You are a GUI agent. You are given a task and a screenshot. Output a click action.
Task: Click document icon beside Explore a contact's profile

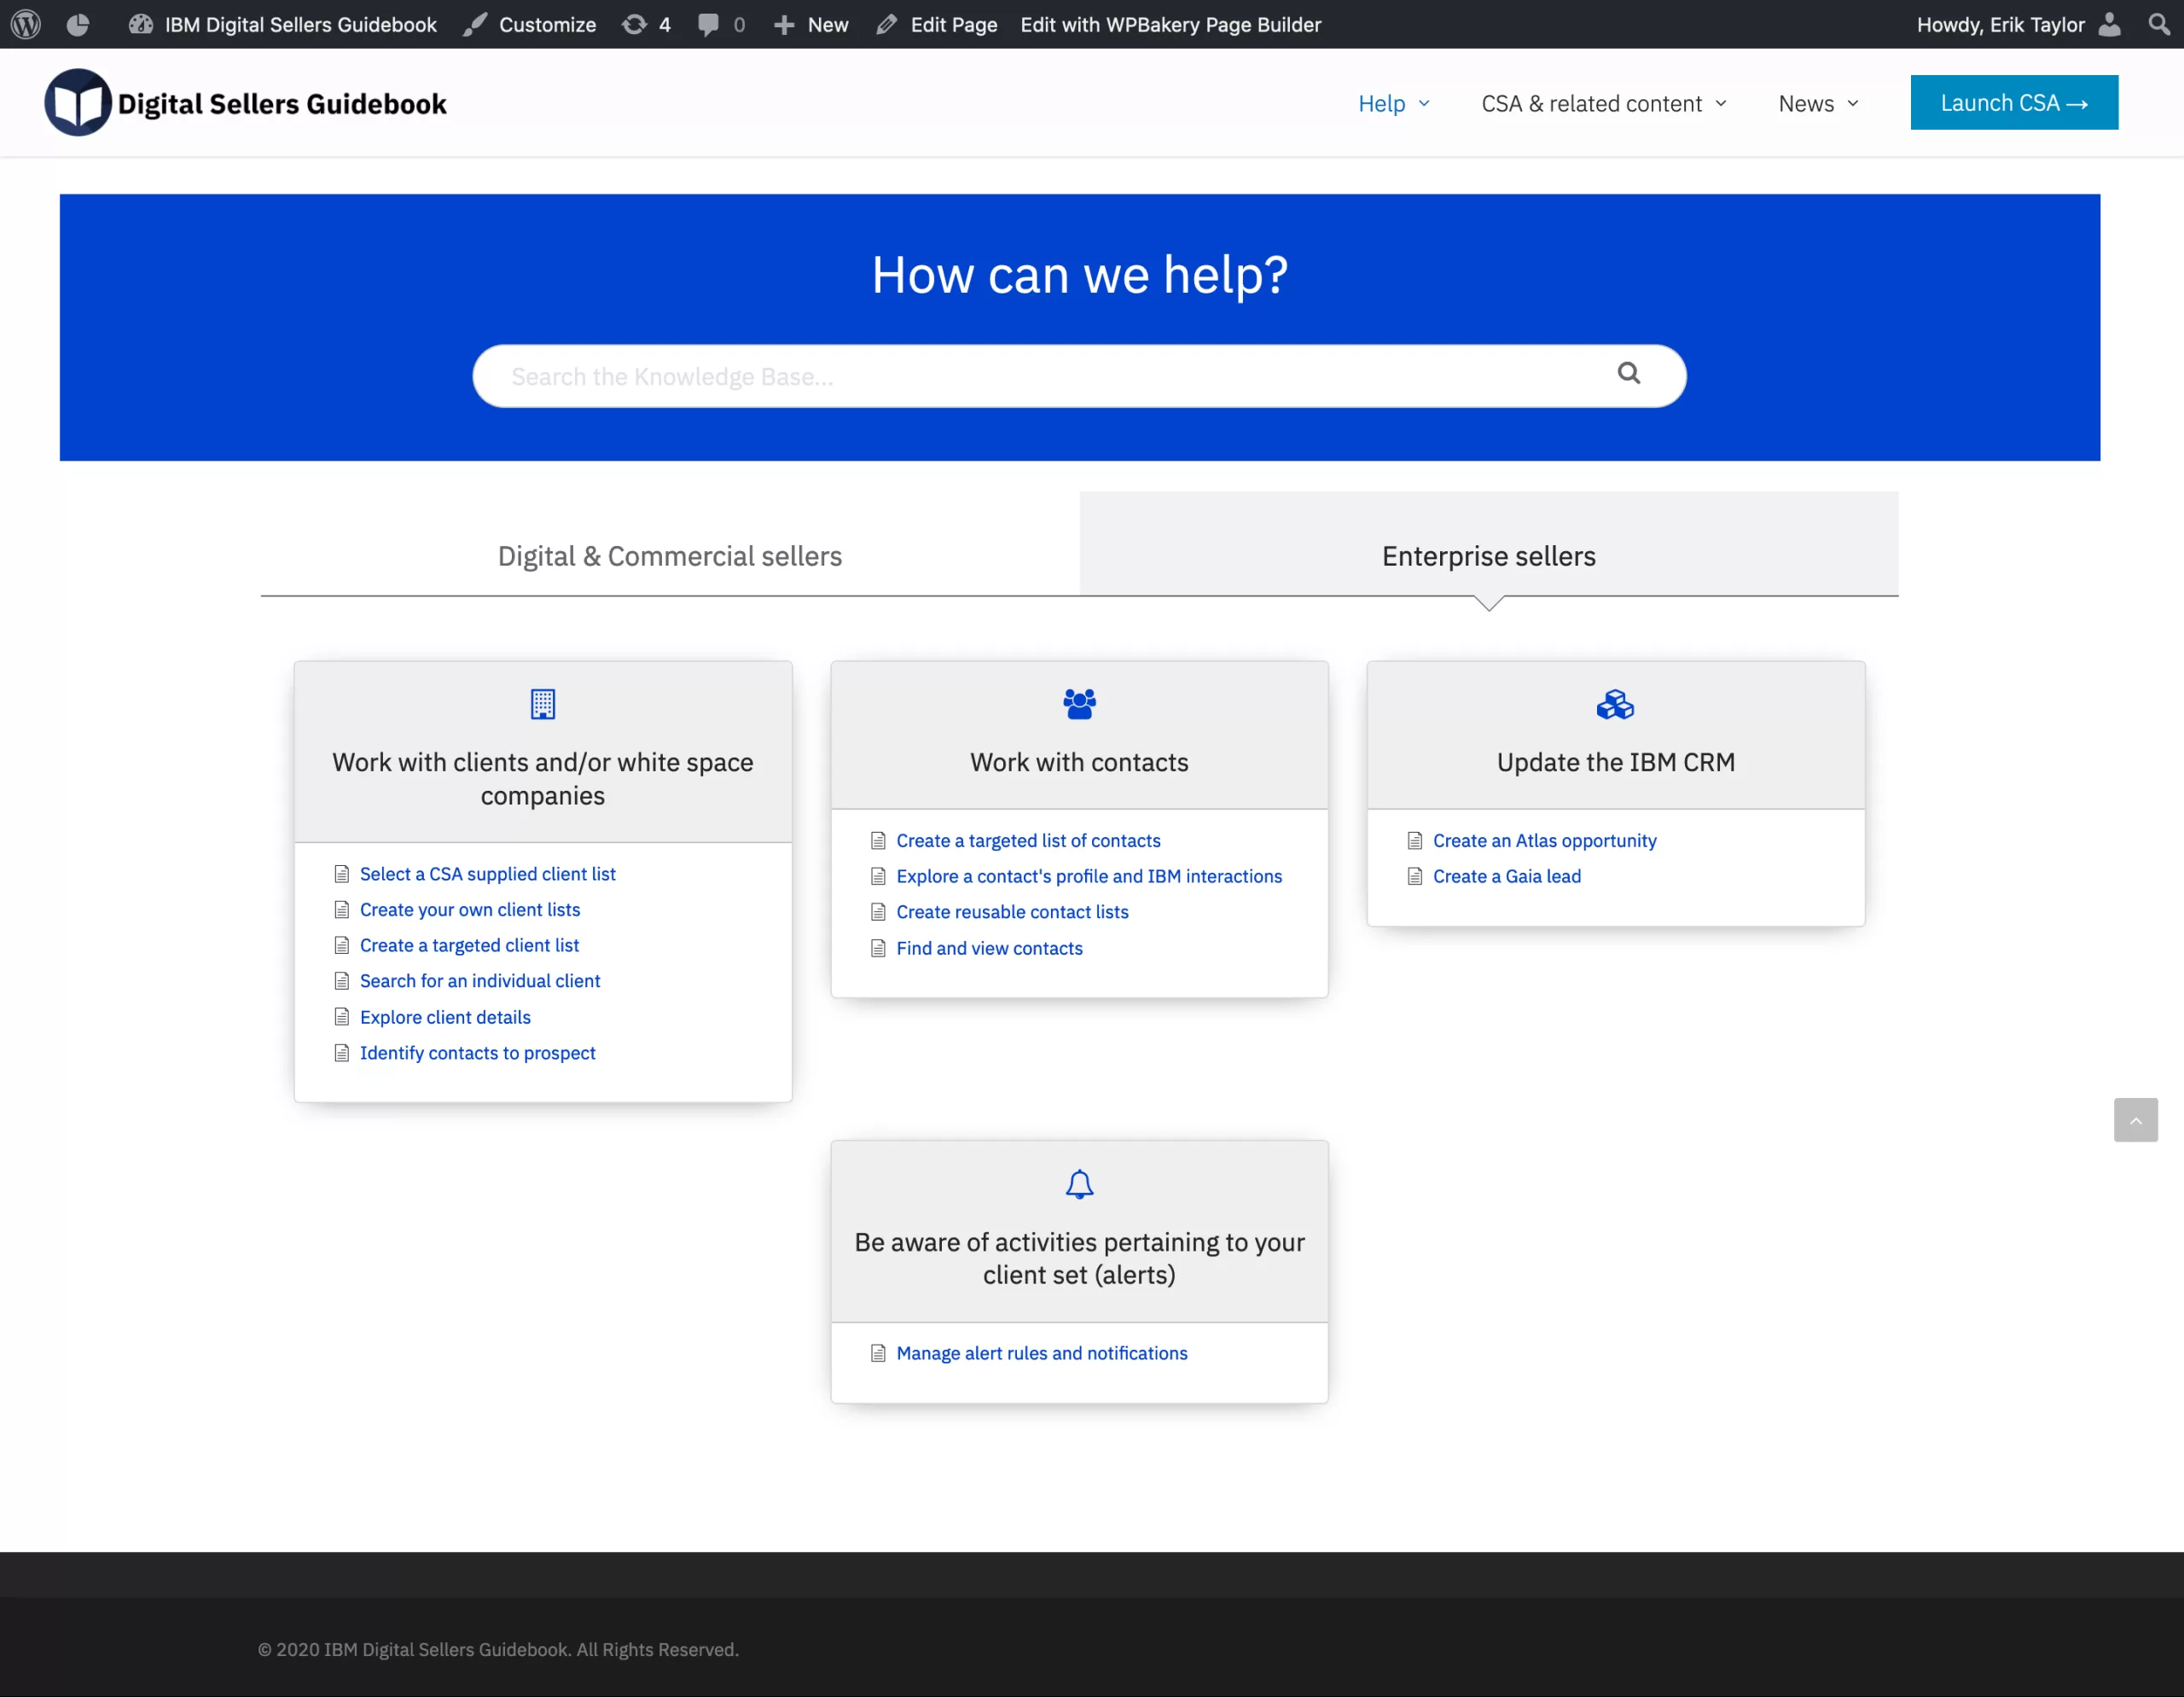(878, 877)
